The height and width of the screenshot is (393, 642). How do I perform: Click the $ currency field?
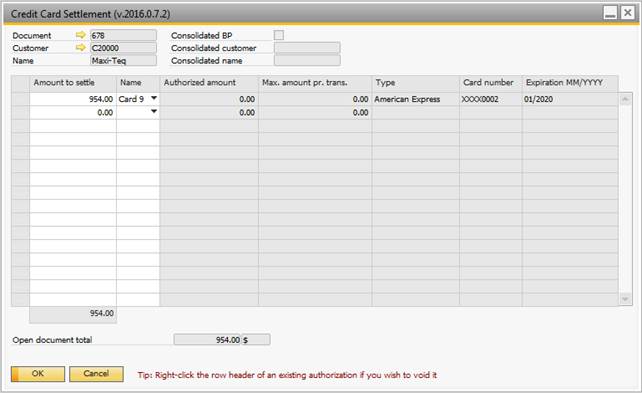point(256,340)
